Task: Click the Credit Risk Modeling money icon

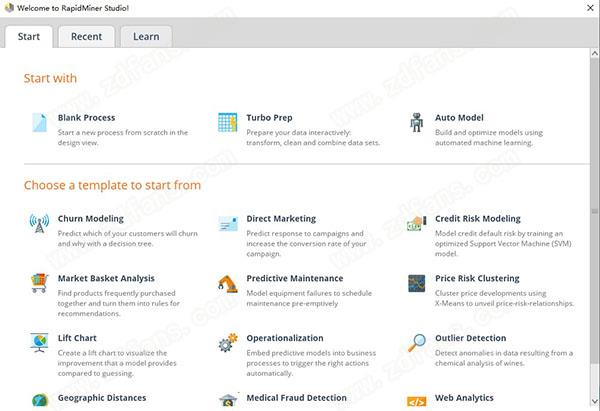Action: [x=416, y=223]
